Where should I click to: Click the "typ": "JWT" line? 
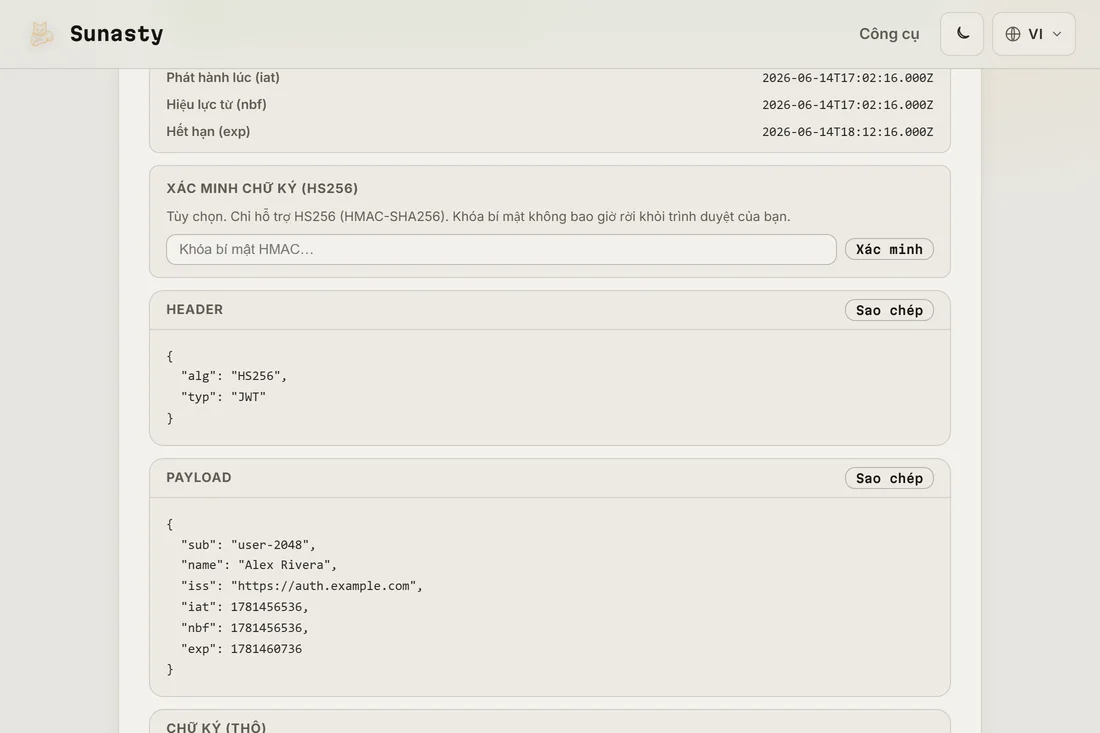223,397
